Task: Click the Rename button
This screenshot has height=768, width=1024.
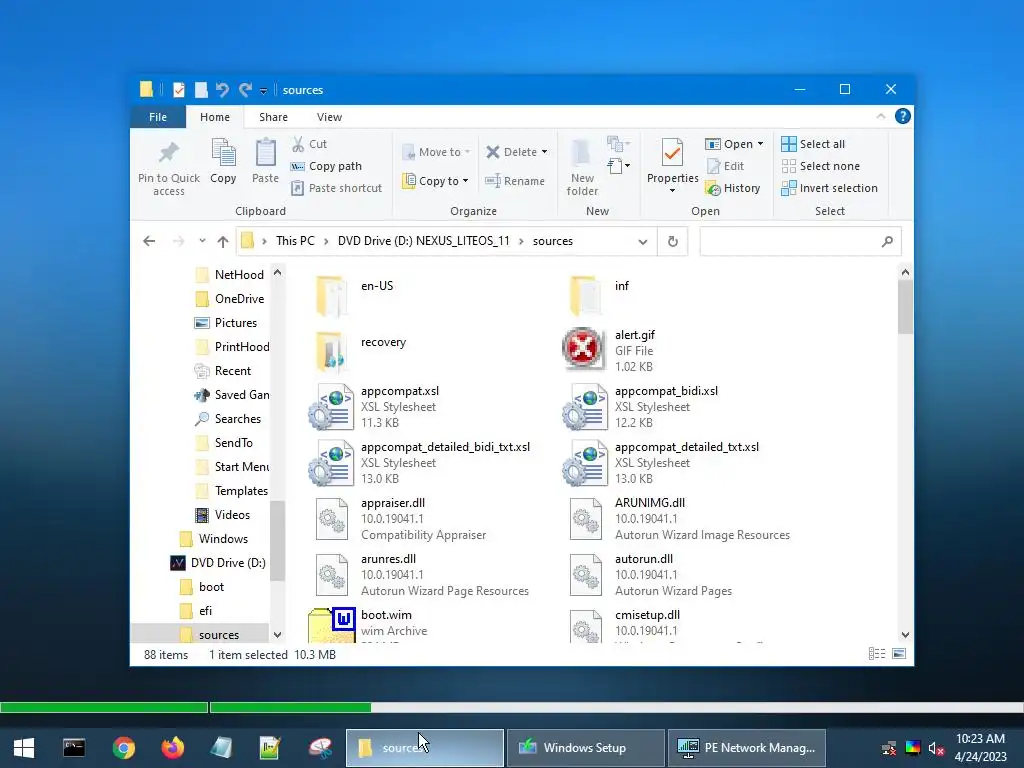Action: point(515,181)
